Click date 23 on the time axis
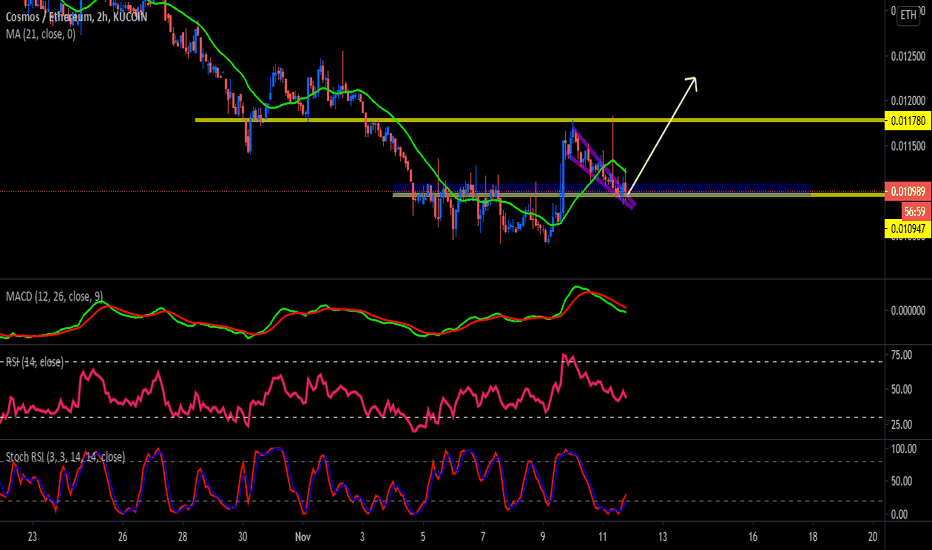 coord(32,537)
